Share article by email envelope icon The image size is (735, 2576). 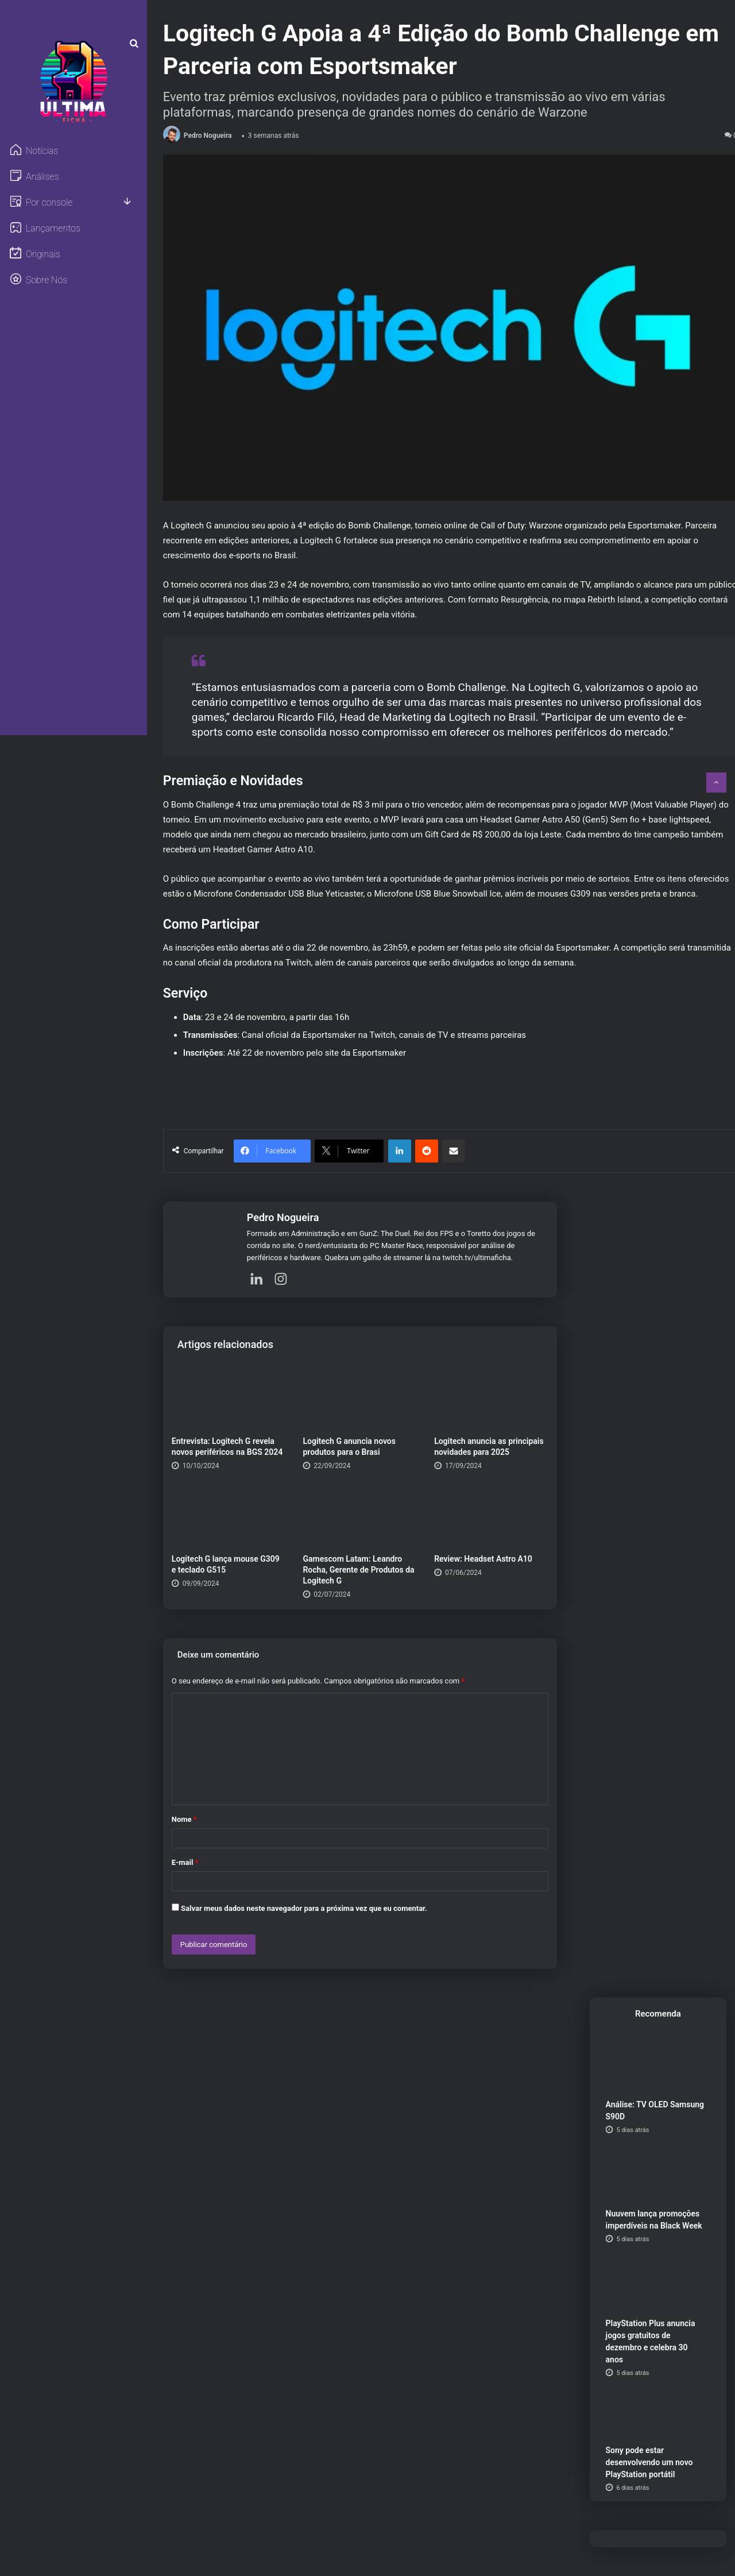454,1151
